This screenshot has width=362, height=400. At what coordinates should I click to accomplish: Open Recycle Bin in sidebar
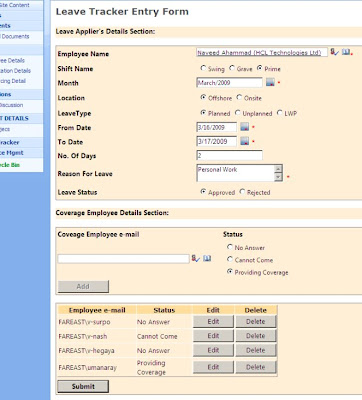click(x=10, y=165)
